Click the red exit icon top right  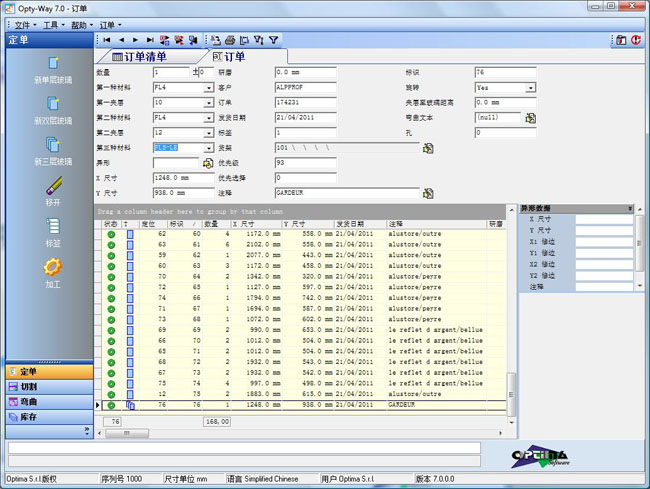tap(636, 40)
